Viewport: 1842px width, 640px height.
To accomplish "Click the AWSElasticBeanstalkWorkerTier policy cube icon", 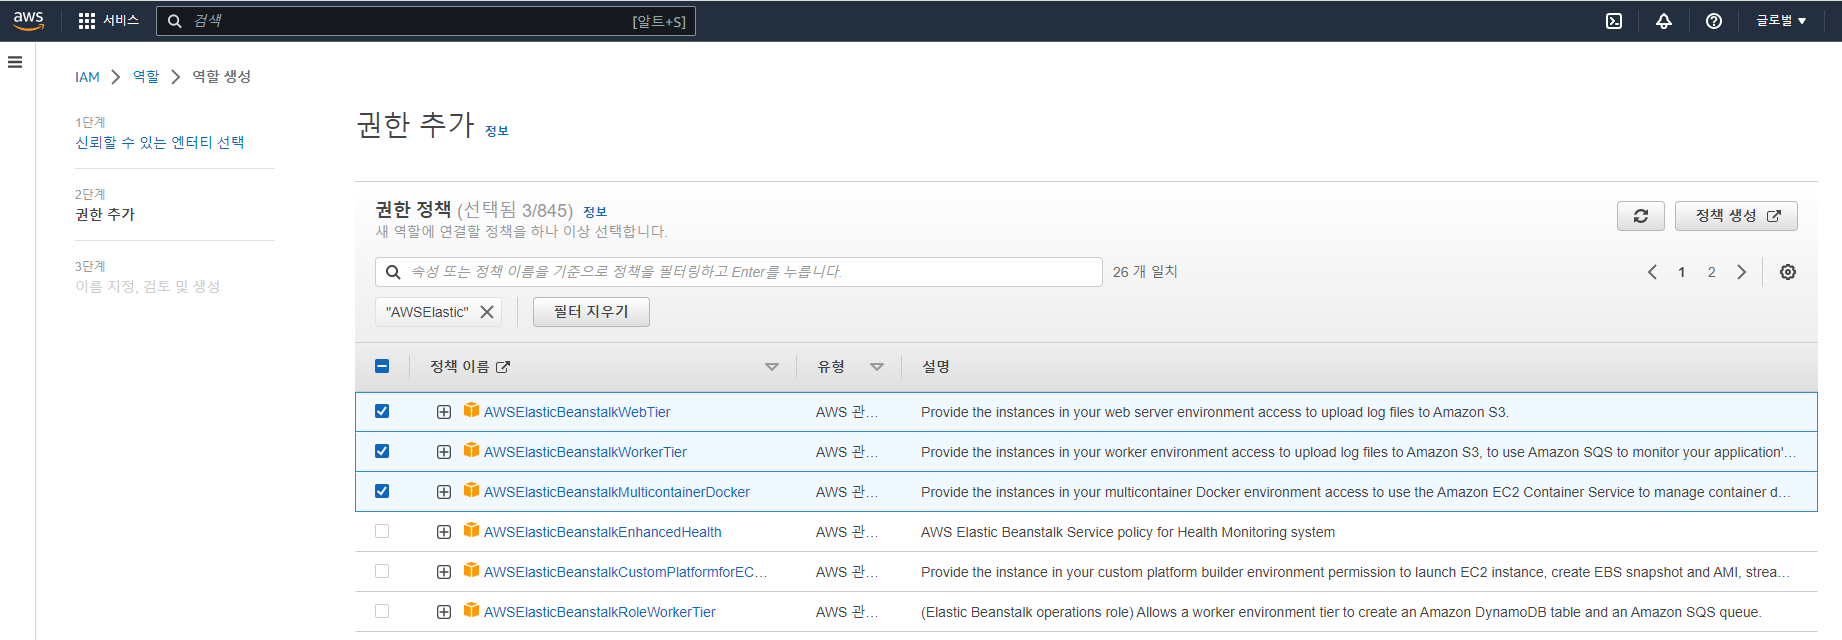I will (x=472, y=450).
